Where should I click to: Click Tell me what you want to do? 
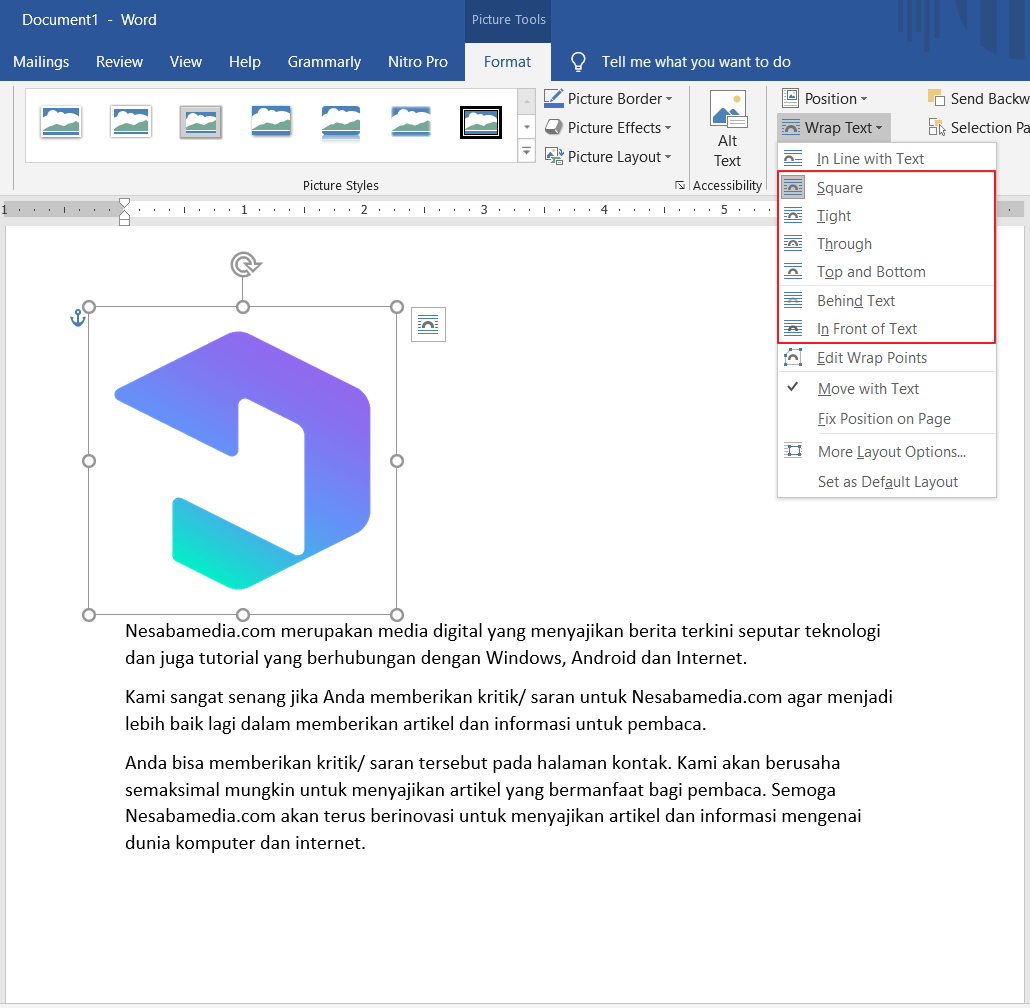coord(696,62)
